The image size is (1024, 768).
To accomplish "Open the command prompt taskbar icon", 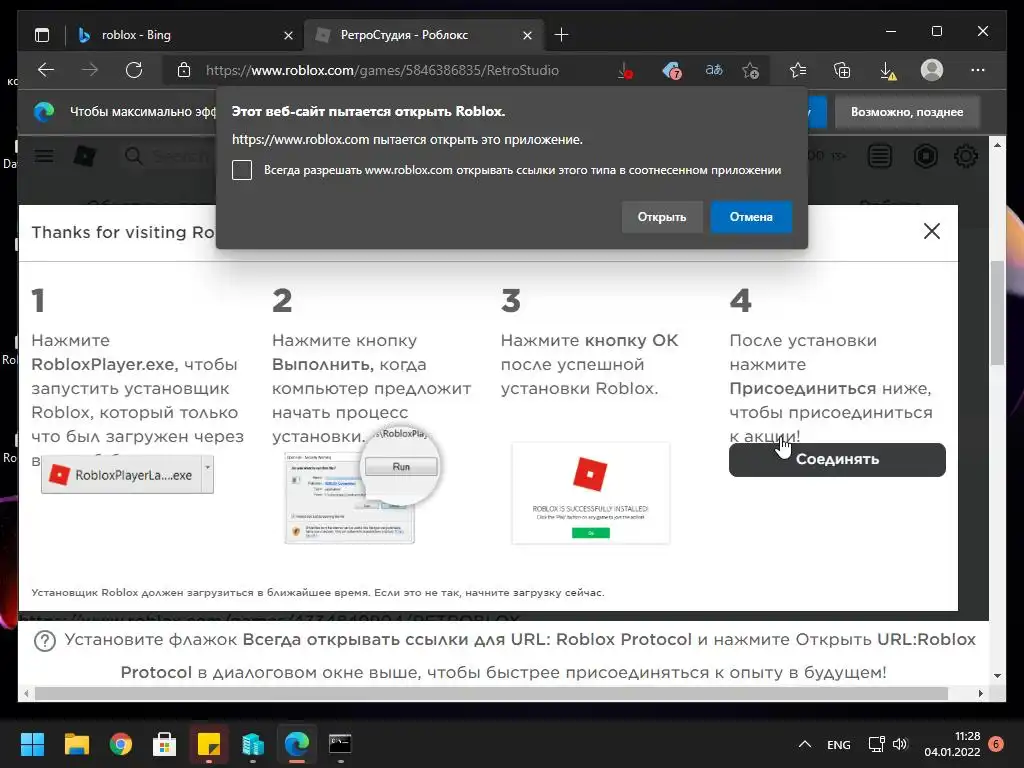I will pos(340,744).
